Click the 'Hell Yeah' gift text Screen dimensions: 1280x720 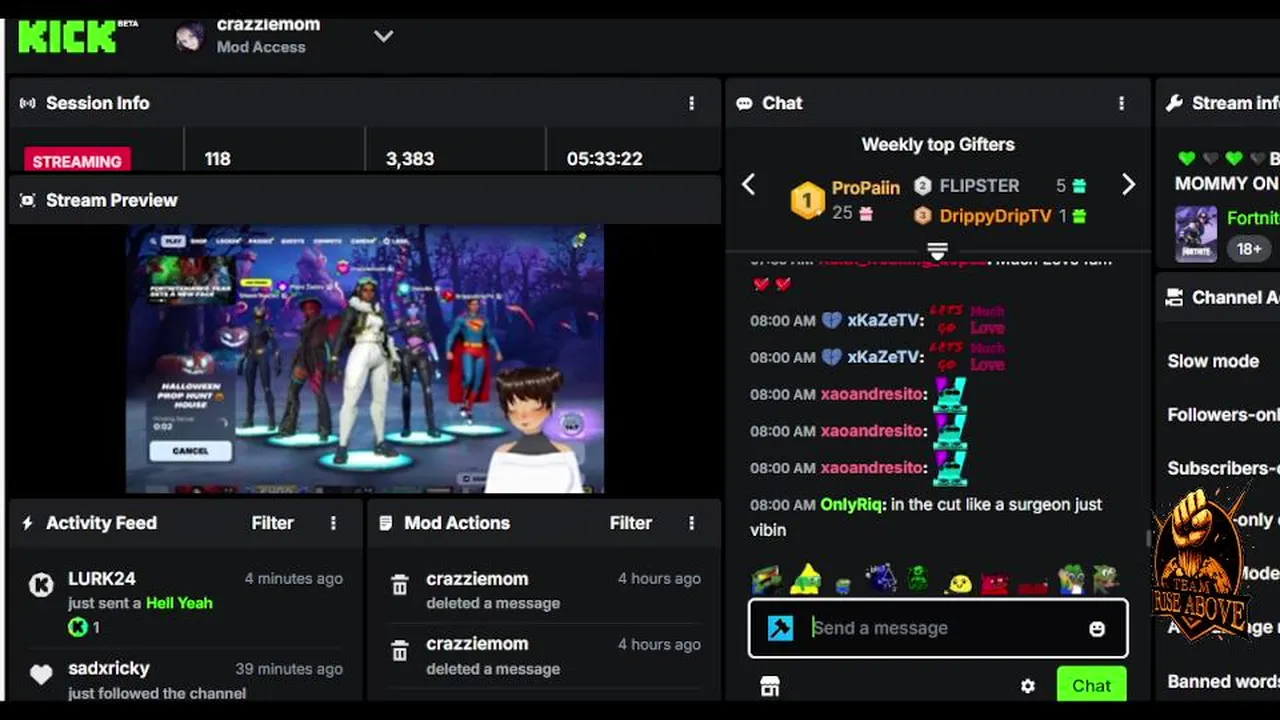point(179,603)
